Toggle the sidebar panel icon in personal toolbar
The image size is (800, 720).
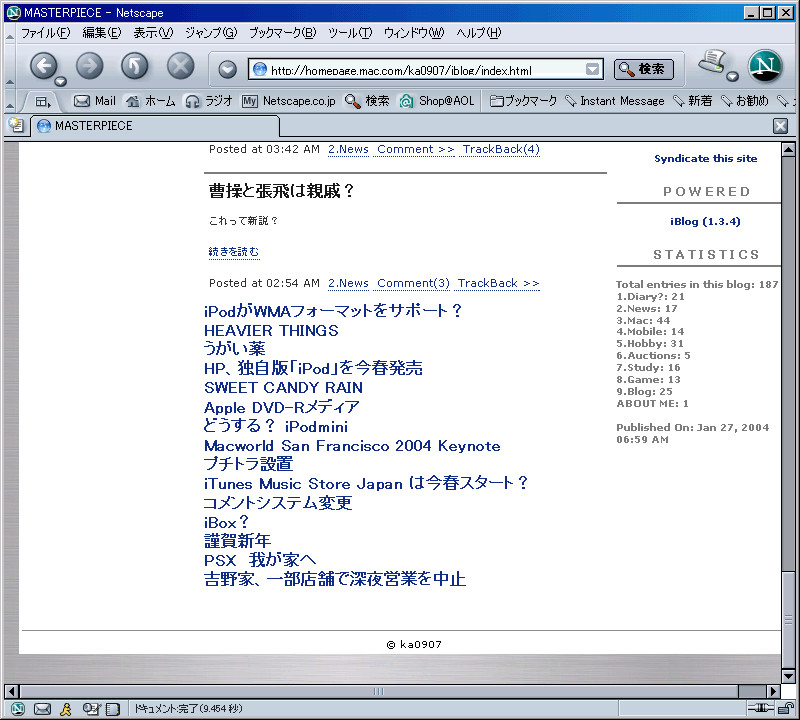(x=43, y=102)
